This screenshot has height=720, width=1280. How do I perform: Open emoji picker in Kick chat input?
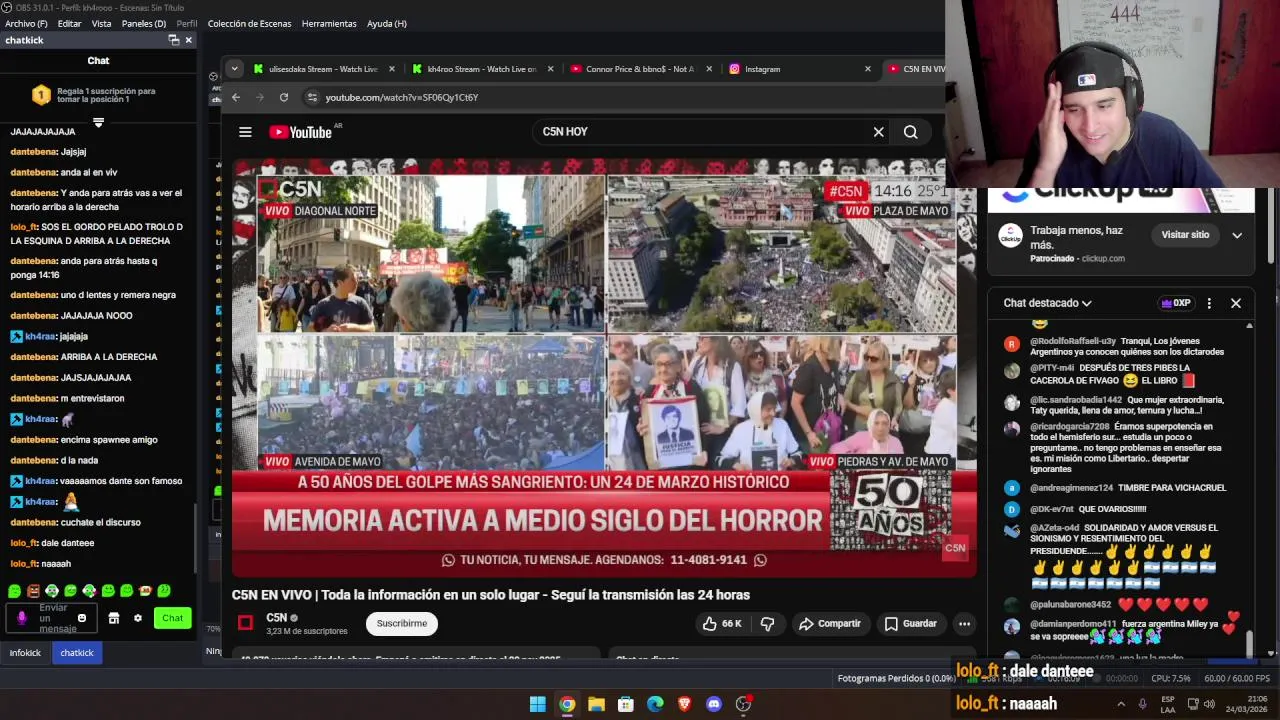point(82,618)
